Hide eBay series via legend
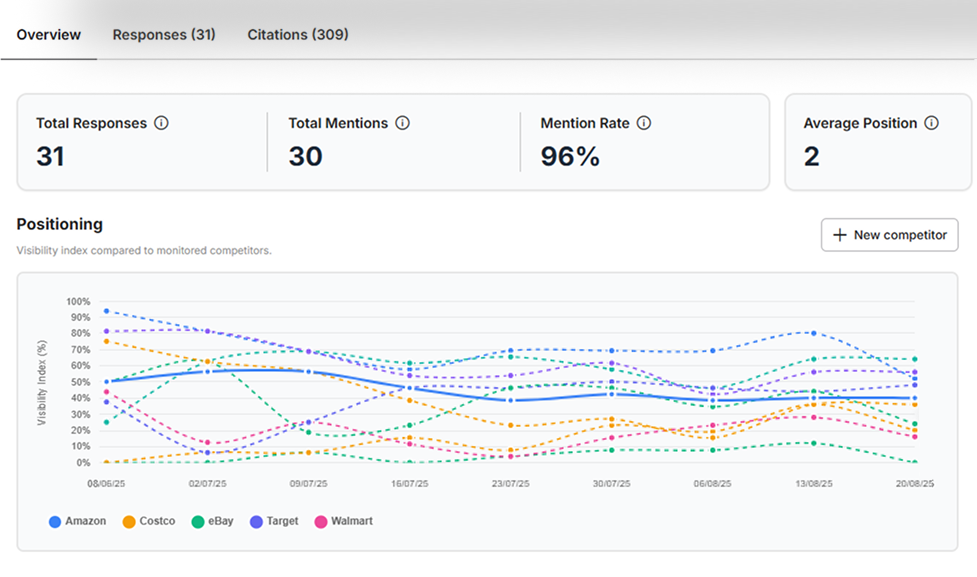Screen dimensions: 977x577 pyautogui.click(x=219, y=522)
